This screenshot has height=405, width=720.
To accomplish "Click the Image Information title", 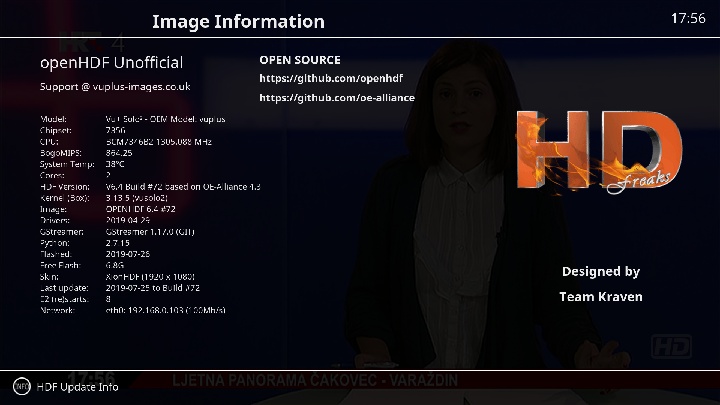I will click(x=238, y=22).
